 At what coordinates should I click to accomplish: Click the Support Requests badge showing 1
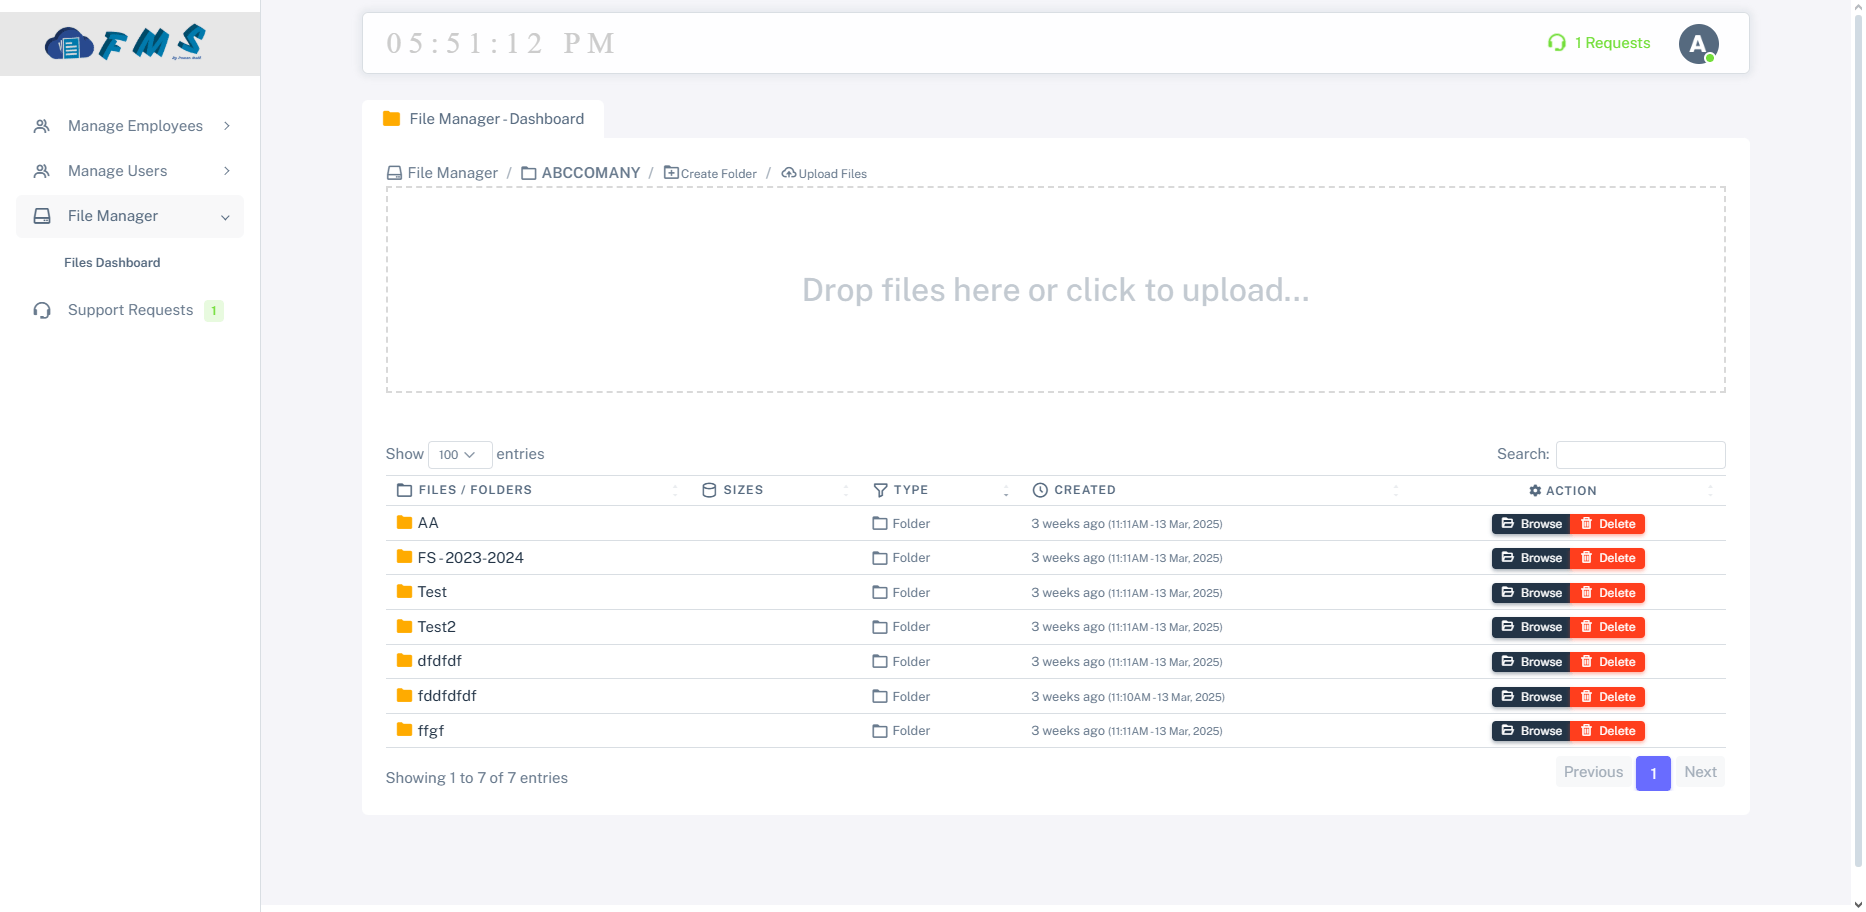(x=214, y=311)
